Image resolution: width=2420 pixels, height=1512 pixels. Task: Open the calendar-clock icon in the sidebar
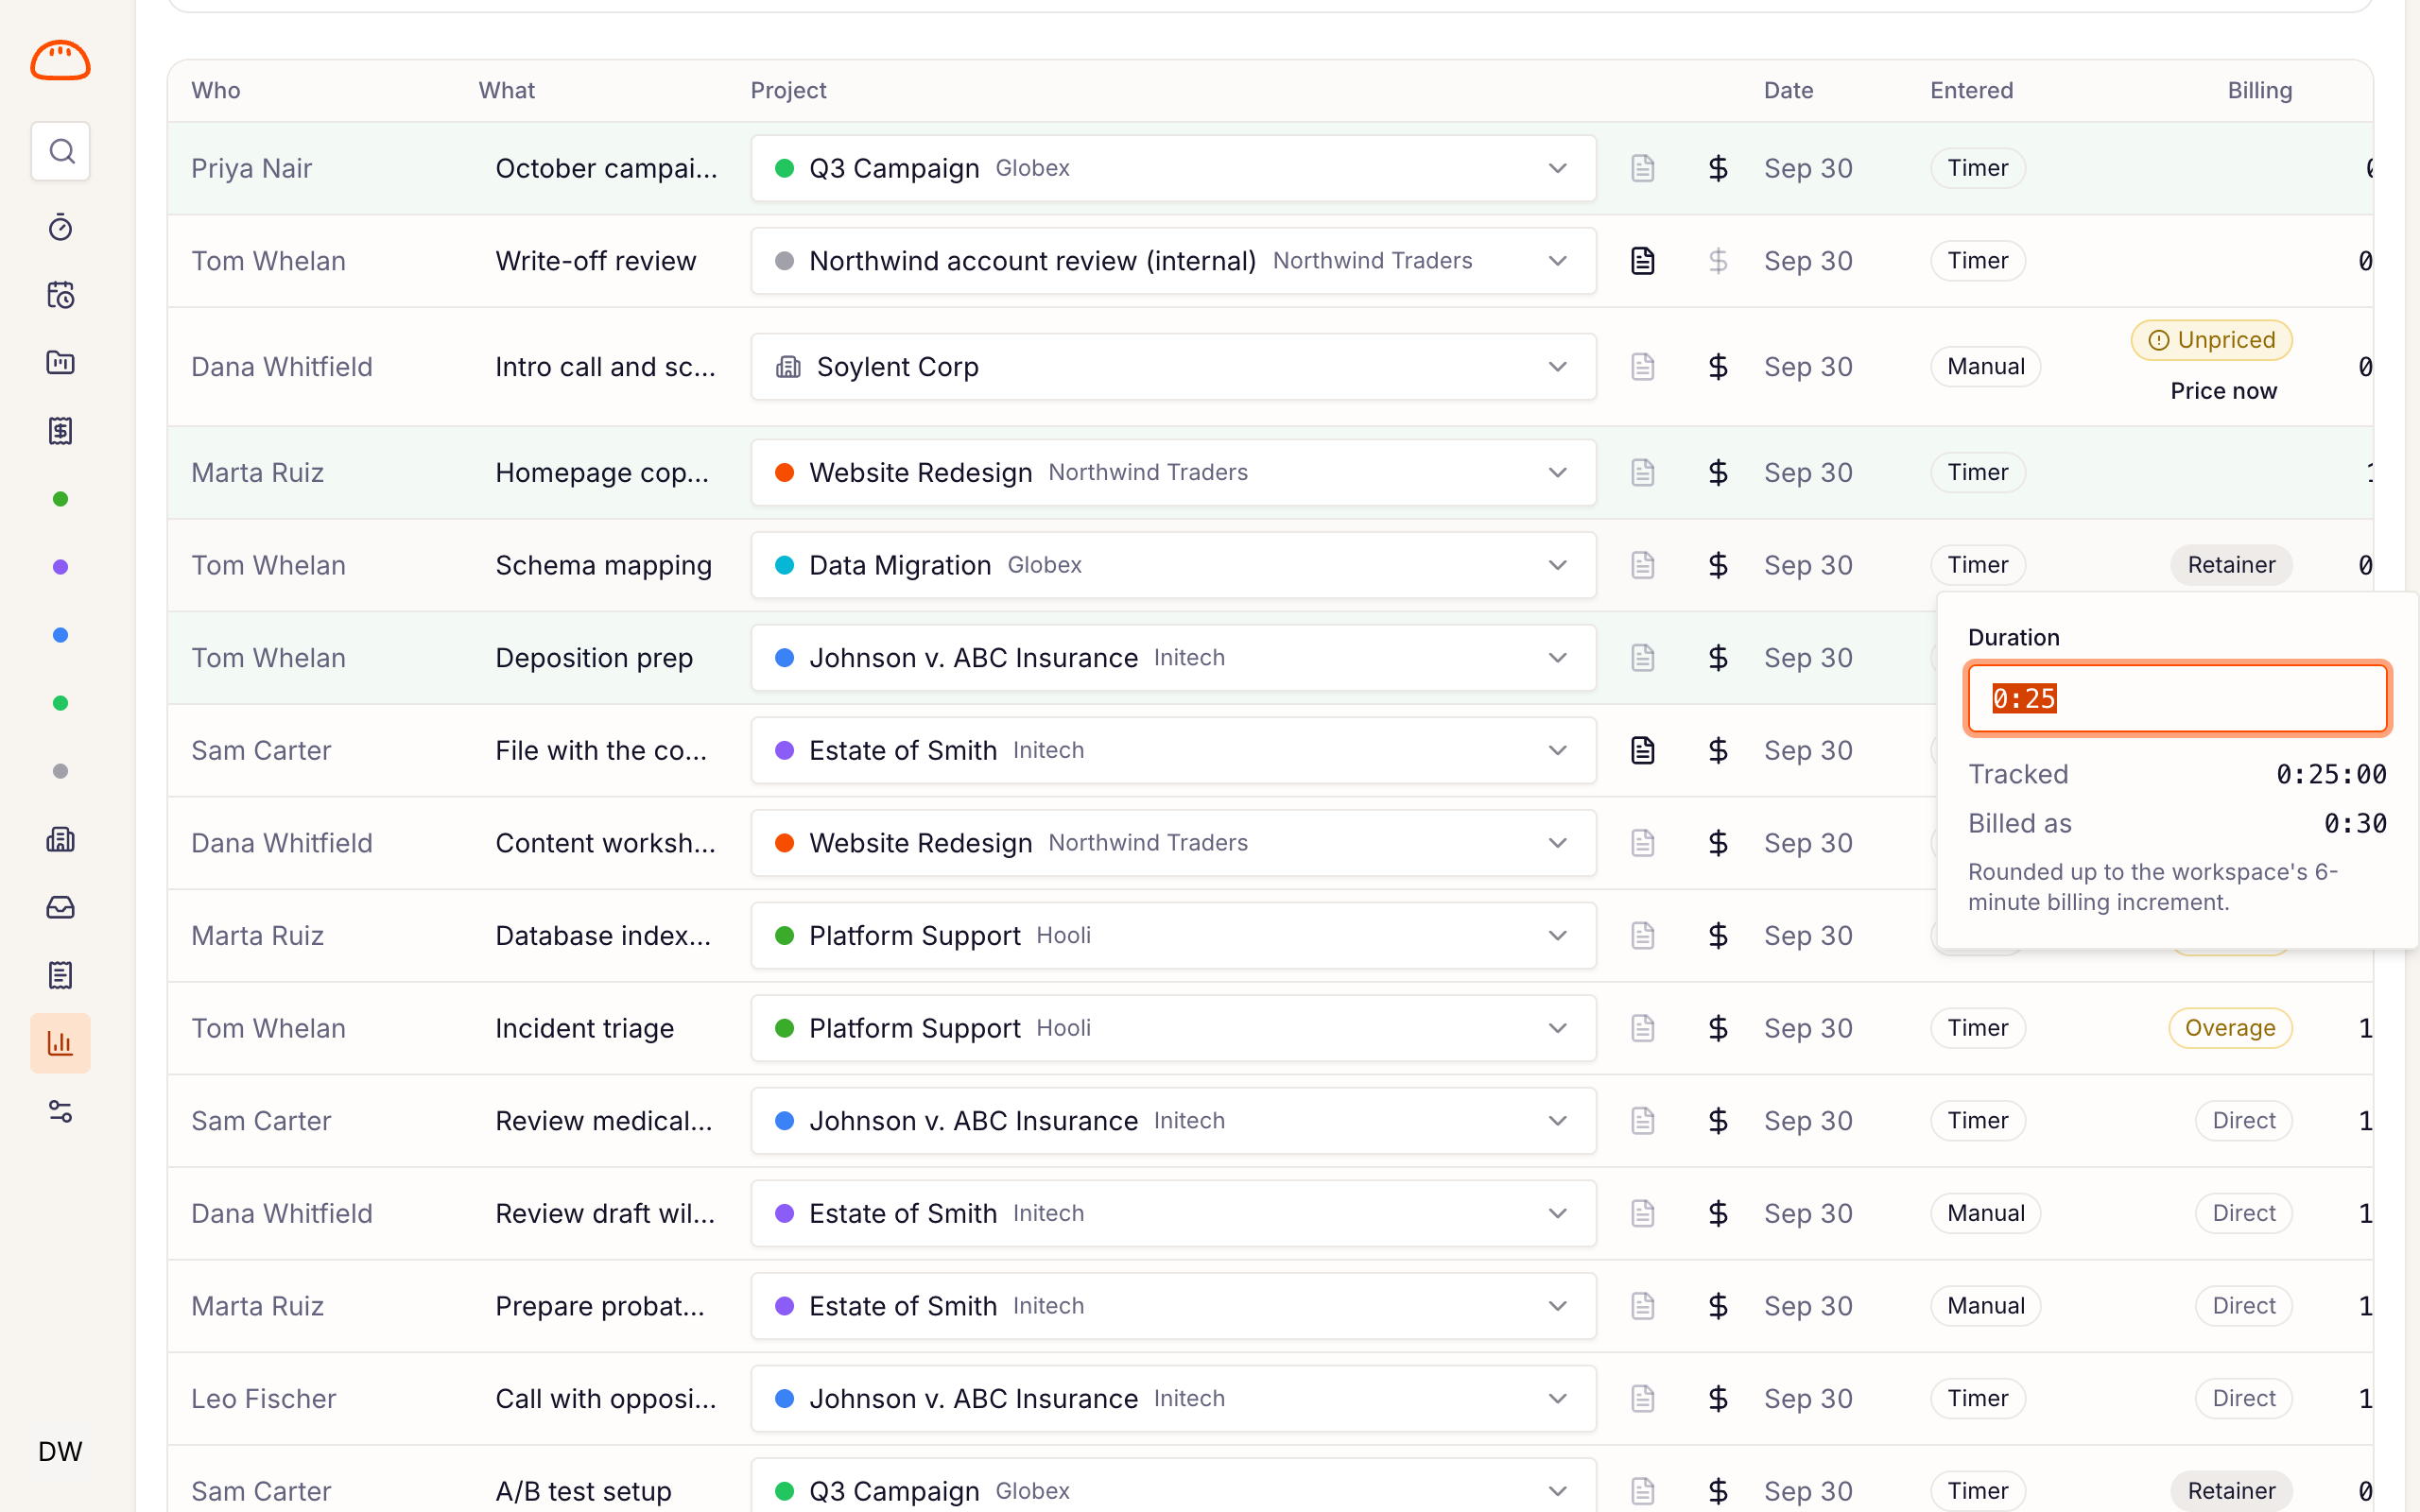pos(60,295)
